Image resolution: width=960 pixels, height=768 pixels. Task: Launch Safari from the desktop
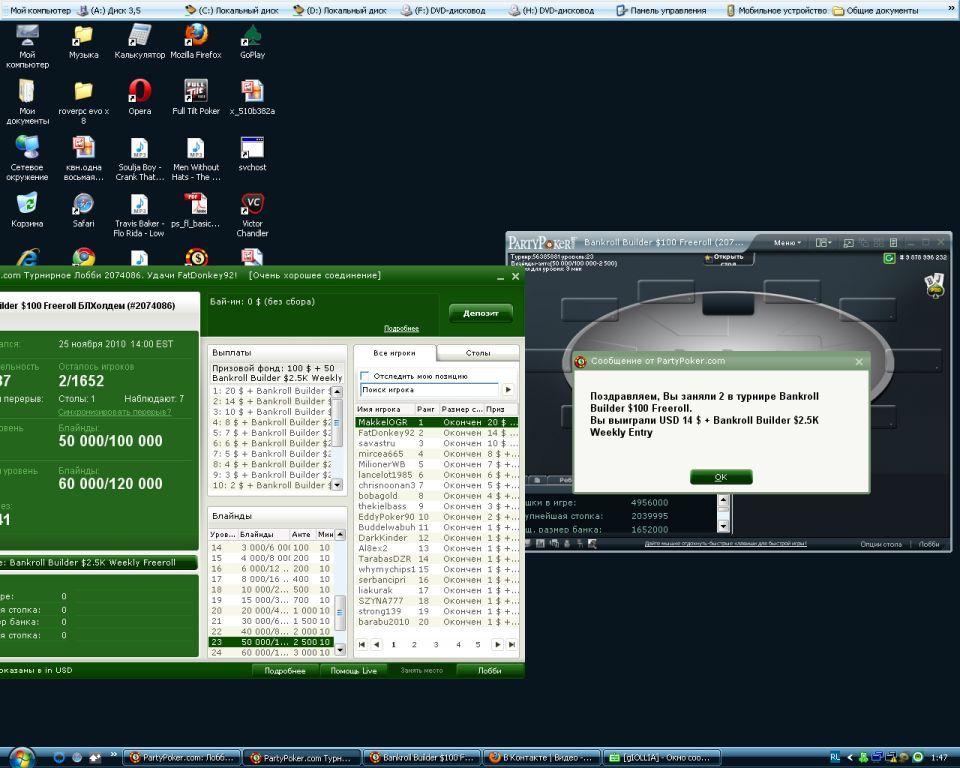coord(83,209)
